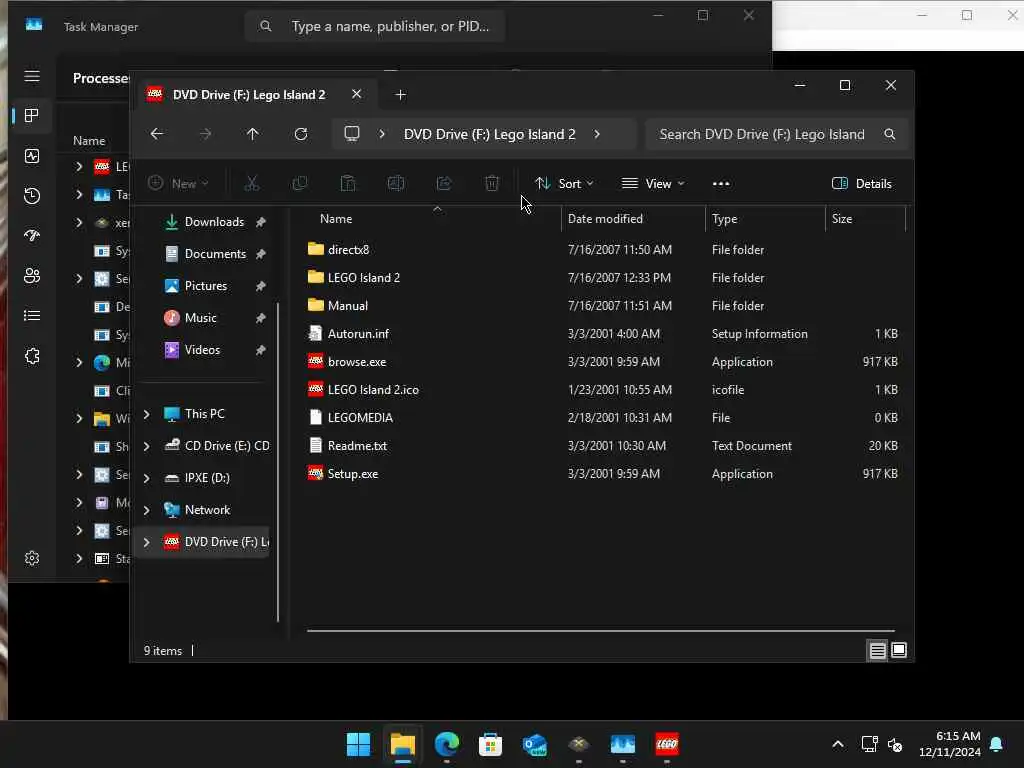Select Documents in quick access
The height and width of the screenshot is (768, 1024).
(x=215, y=254)
